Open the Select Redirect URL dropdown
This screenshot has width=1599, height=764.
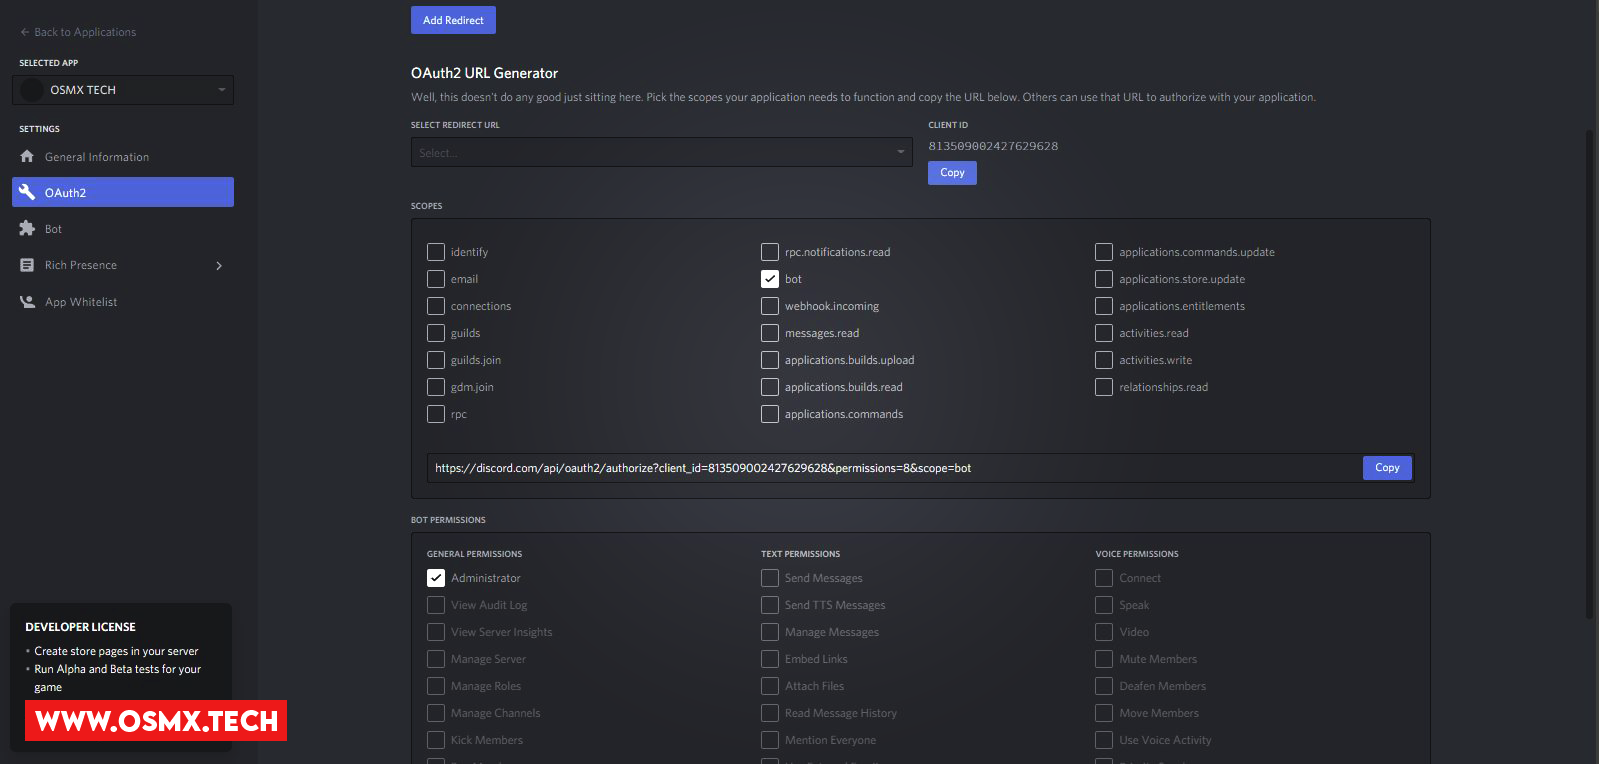point(662,152)
